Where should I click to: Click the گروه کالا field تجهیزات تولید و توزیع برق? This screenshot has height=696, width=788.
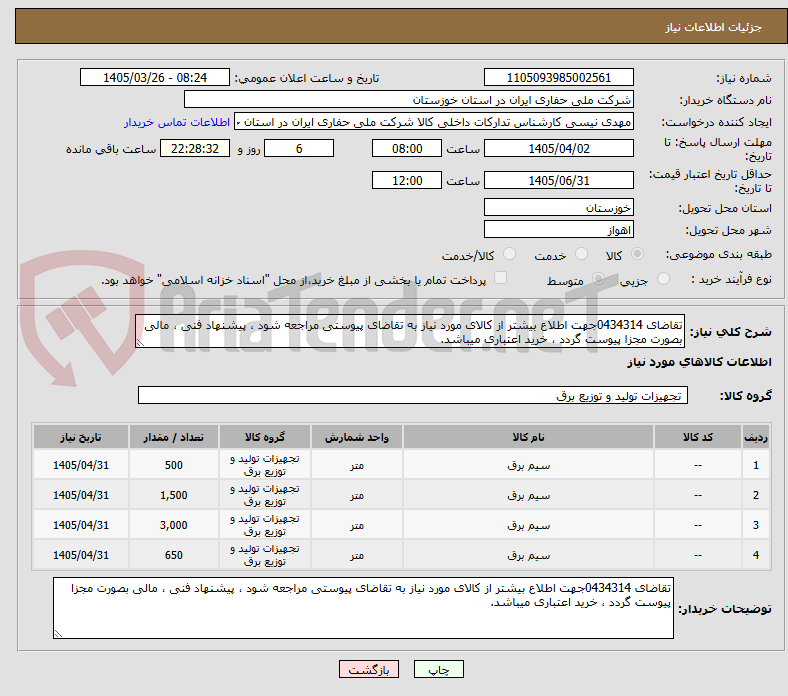pos(413,395)
